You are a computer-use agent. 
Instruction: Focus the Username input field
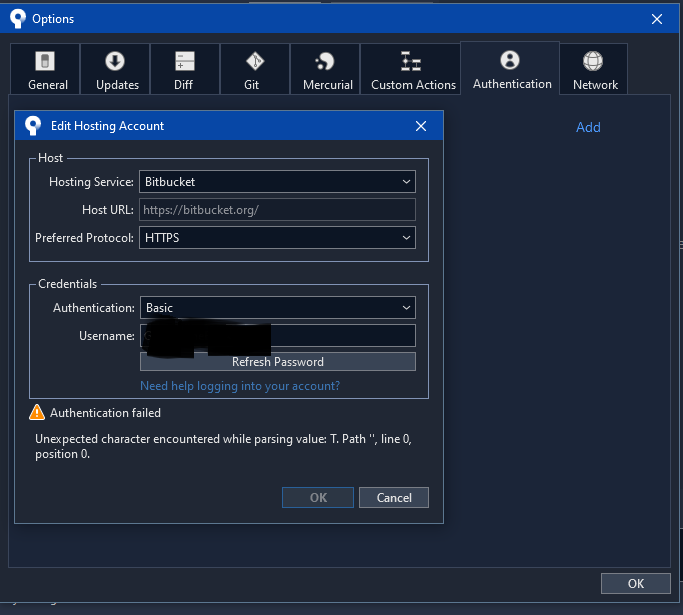click(x=278, y=336)
